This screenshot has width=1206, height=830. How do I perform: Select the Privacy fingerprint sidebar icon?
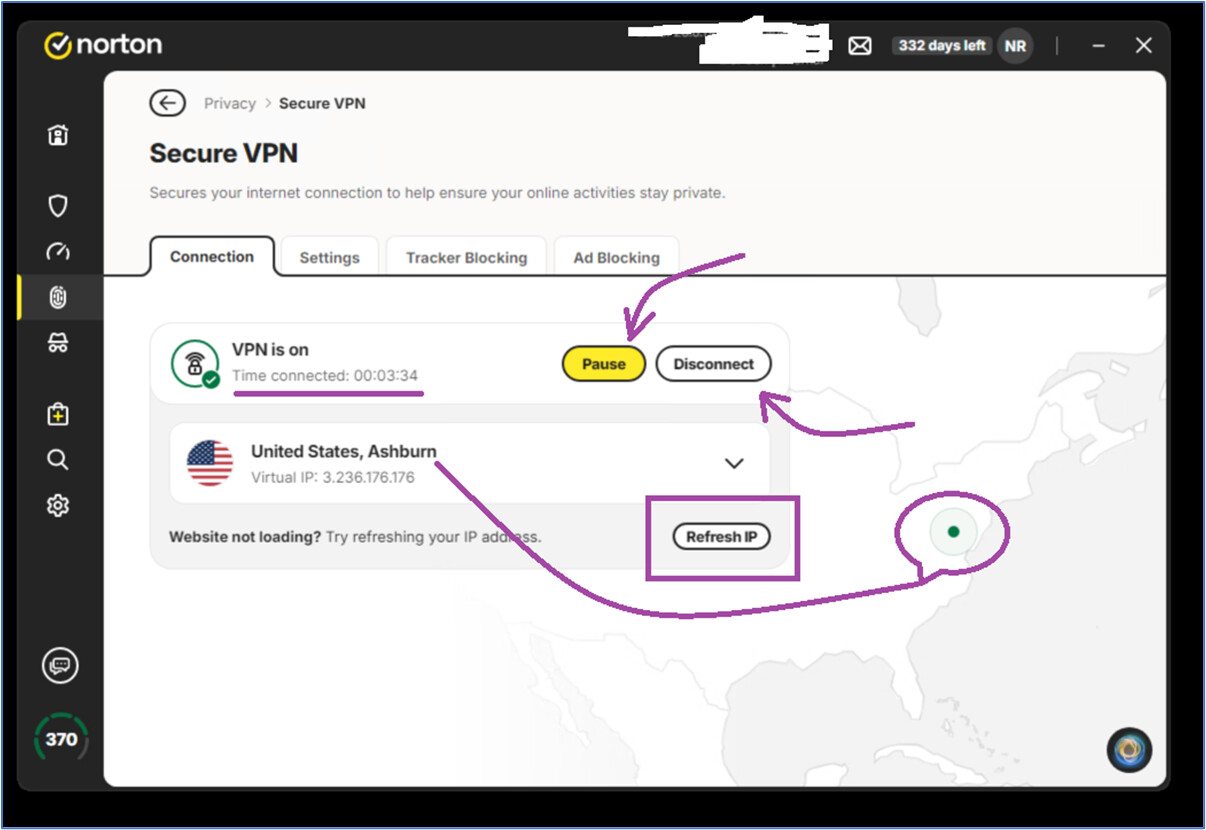(58, 298)
